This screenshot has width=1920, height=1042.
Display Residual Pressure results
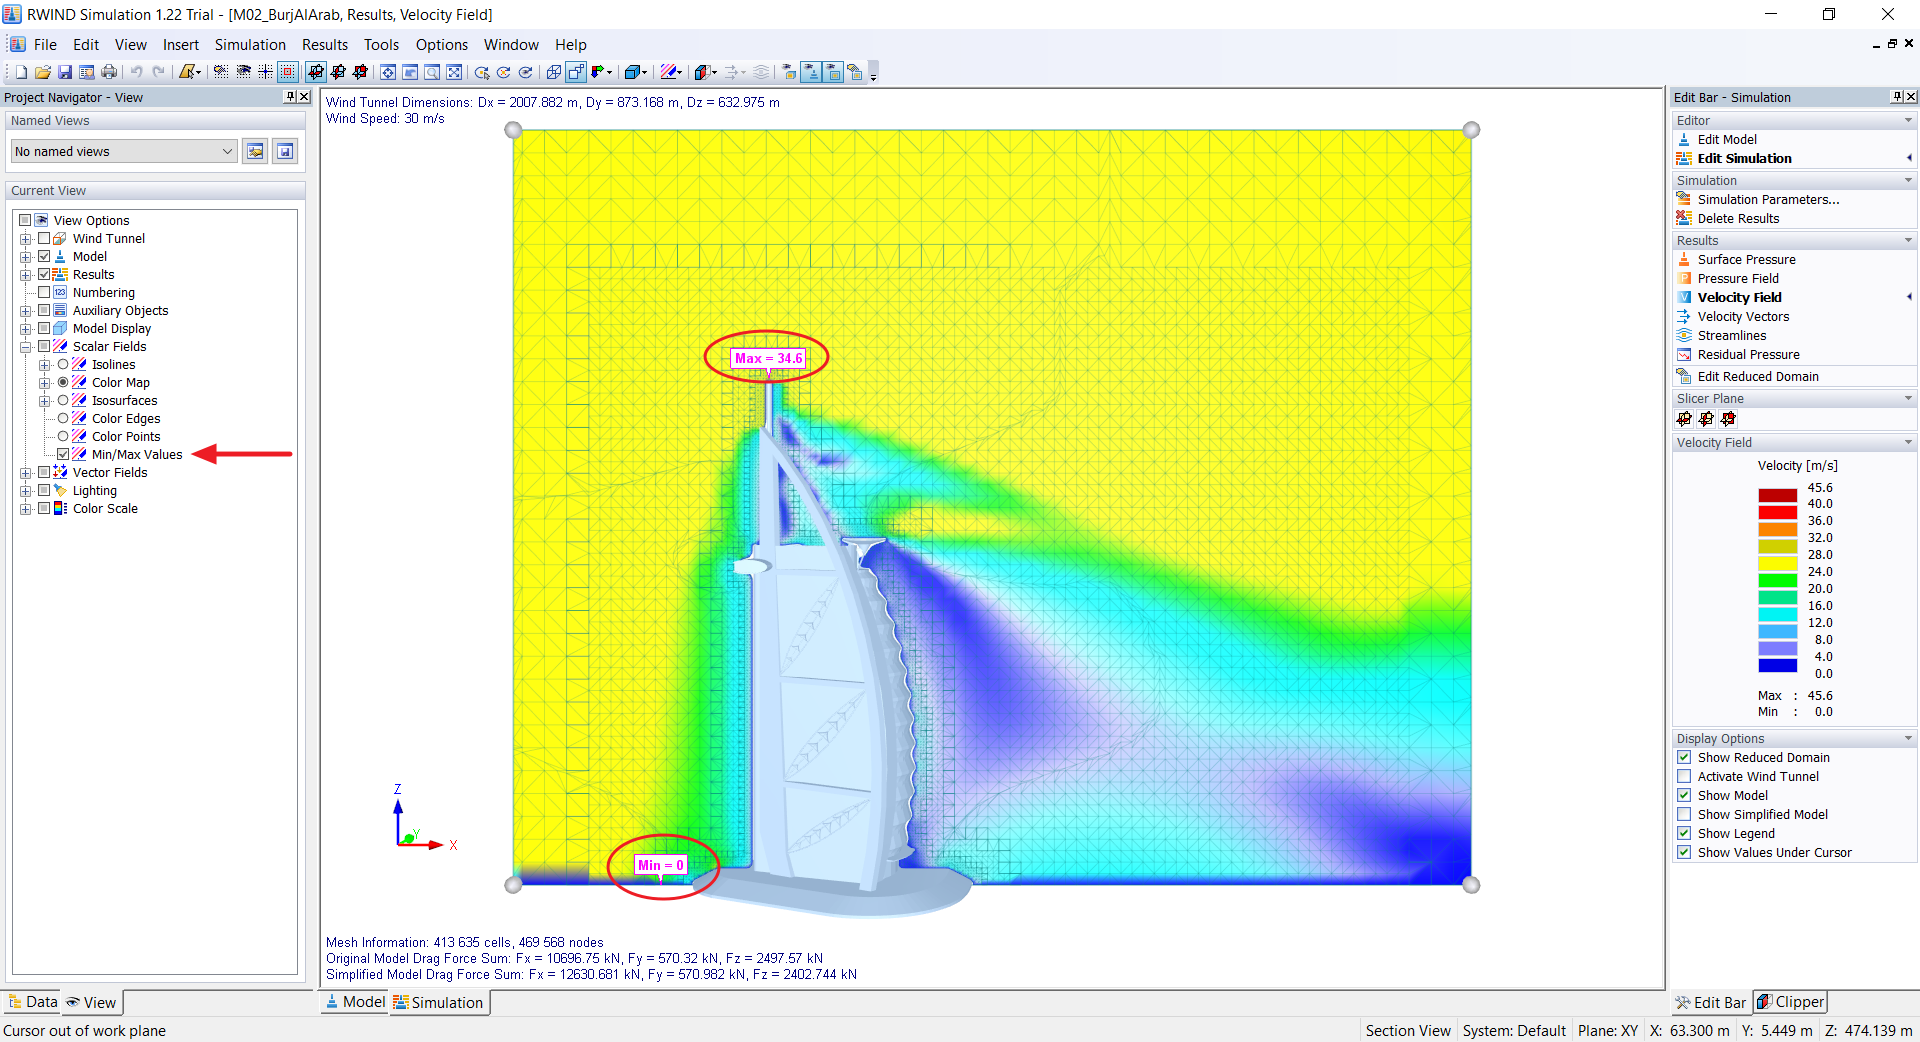1748,354
